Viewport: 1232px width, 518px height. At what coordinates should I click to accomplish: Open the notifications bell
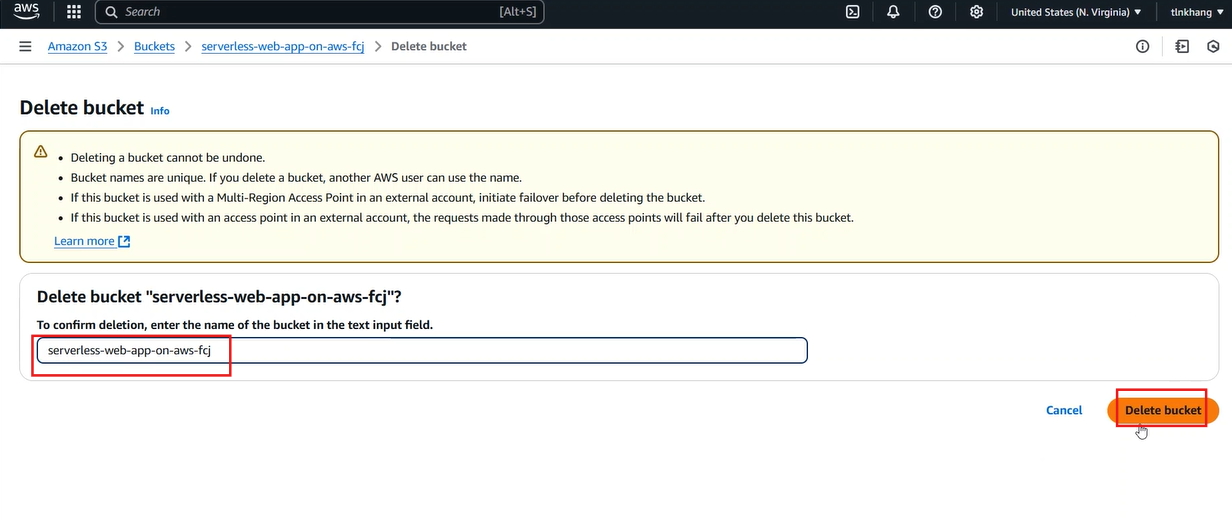click(x=893, y=12)
